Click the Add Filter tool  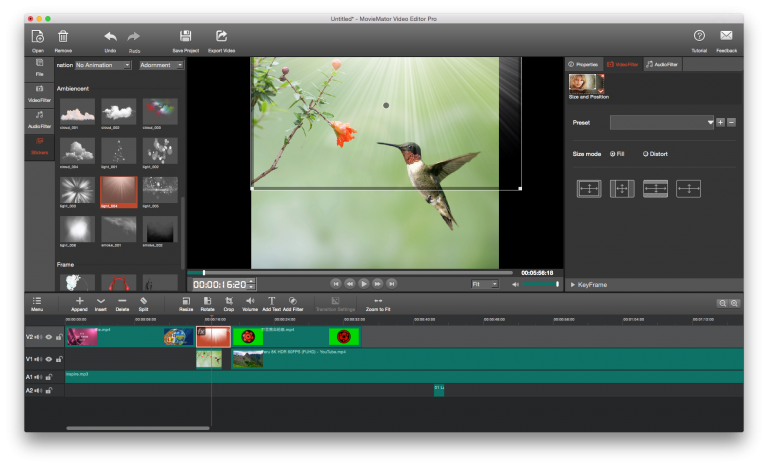pyautogui.click(x=293, y=303)
